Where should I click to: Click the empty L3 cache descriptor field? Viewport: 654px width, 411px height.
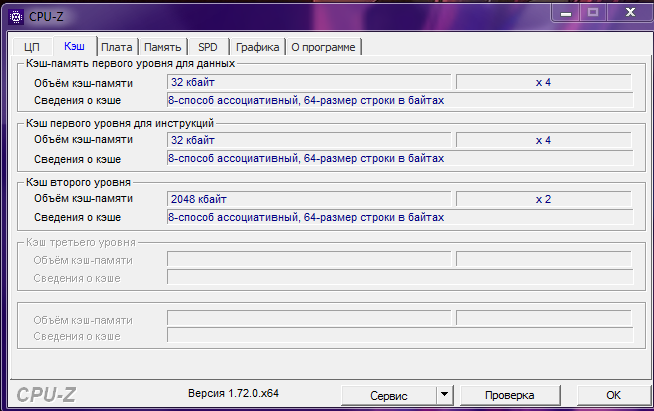pyautogui.click(x=400, y=277)
